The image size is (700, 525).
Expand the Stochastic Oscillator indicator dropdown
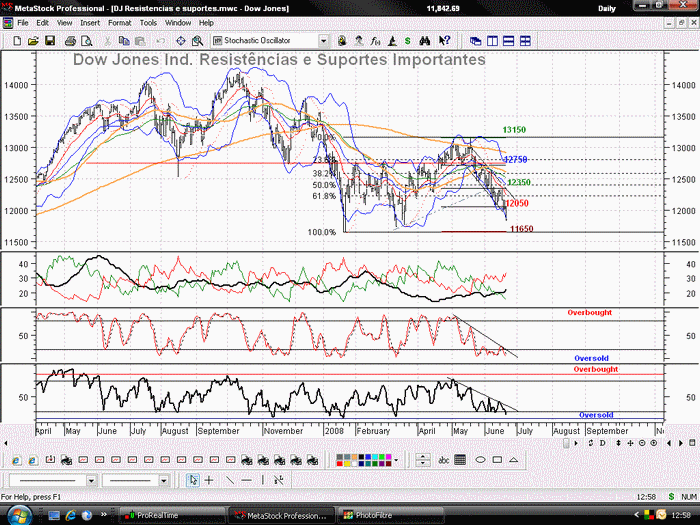(x=324, y=41)
